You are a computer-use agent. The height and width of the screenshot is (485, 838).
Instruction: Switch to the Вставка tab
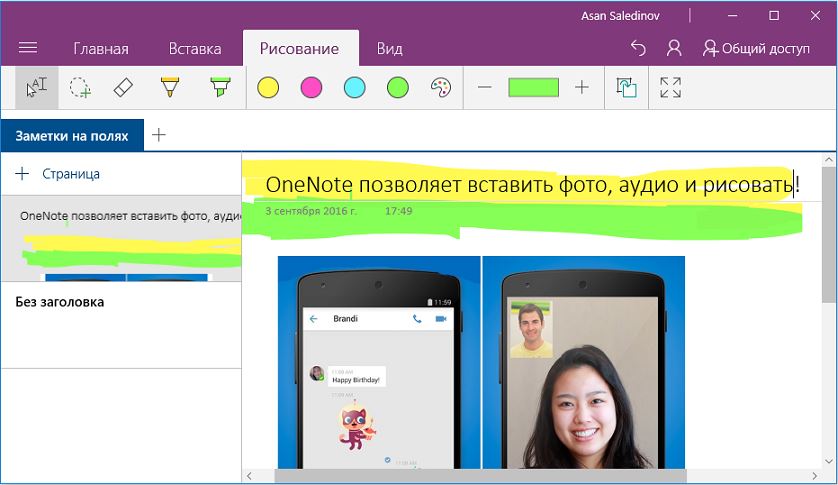click(x=195, y=49)
